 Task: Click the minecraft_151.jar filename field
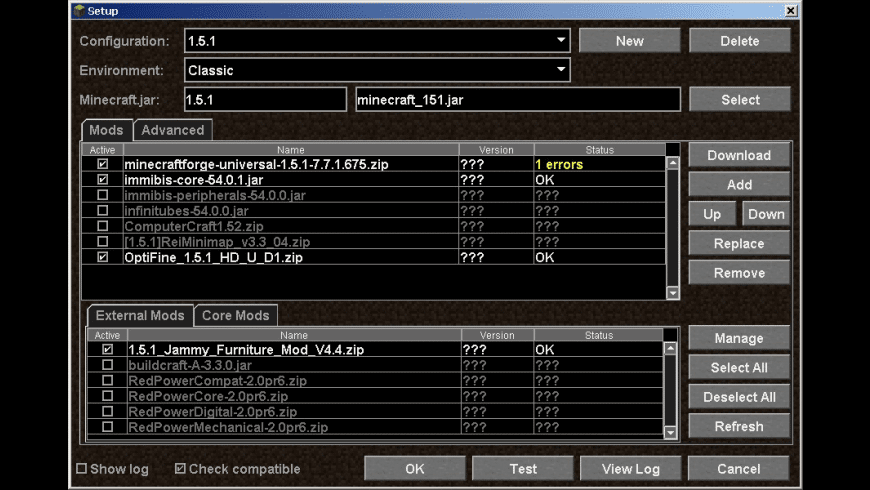tap(518, 100)
